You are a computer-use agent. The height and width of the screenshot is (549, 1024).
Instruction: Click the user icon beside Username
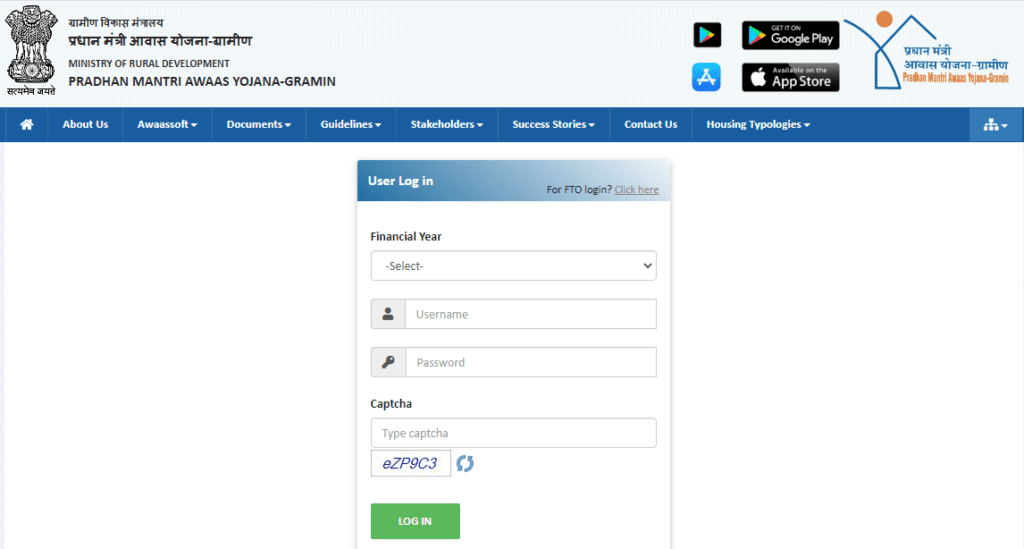click(x=388, y=314)
